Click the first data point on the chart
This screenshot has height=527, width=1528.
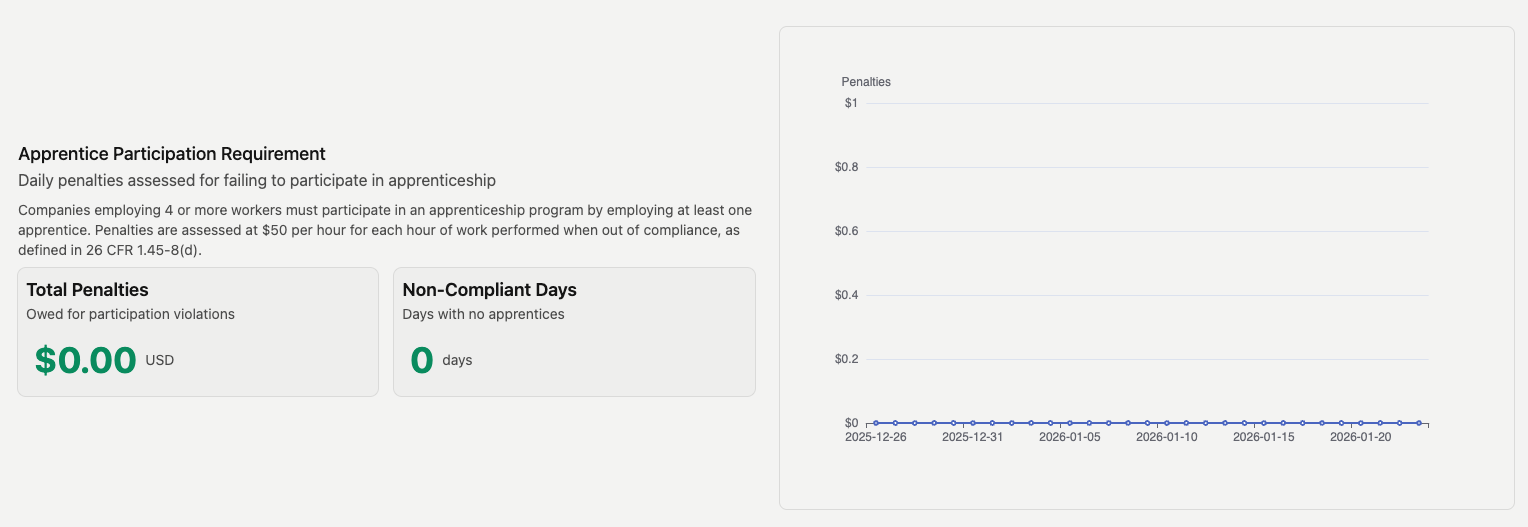pyautogui.click(x=876, y=423)
